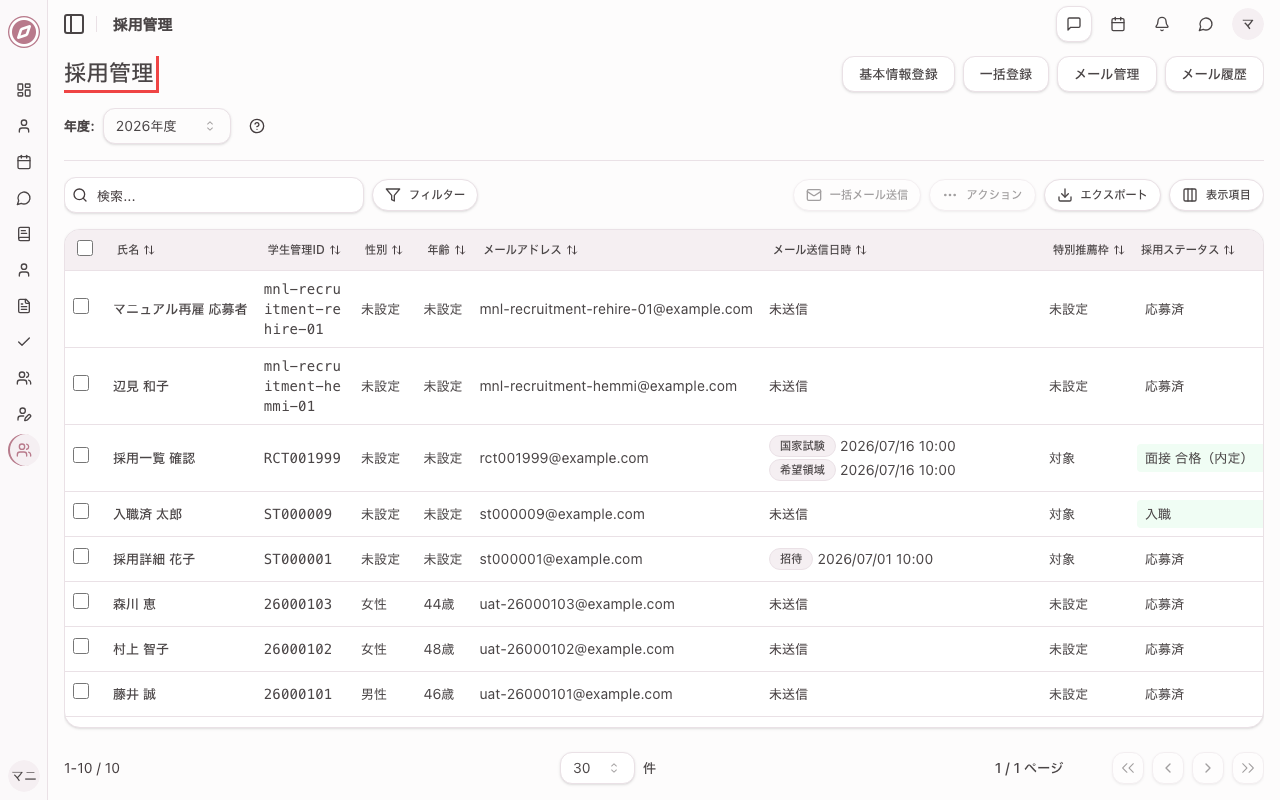Sort by 採用ステータス column

click(x=1188, y=250)
